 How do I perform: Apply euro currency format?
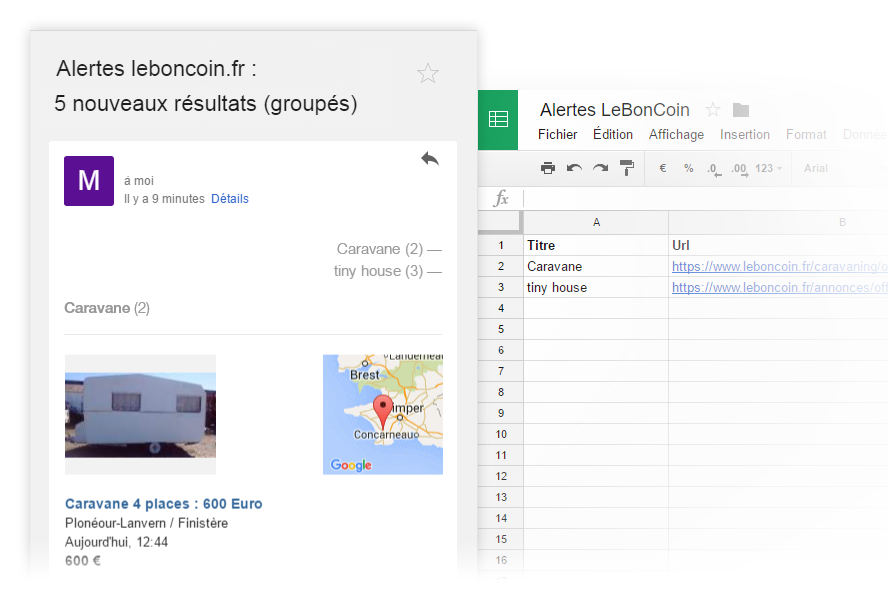(663, 168)
